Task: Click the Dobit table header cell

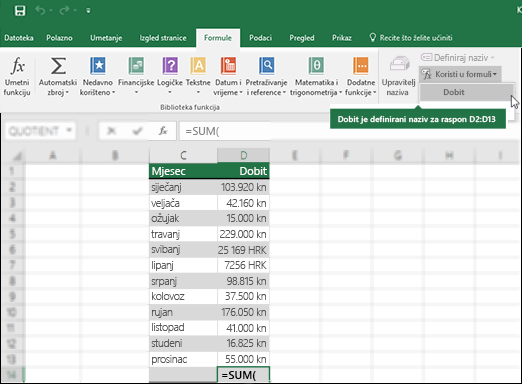Action: (243, 171)
